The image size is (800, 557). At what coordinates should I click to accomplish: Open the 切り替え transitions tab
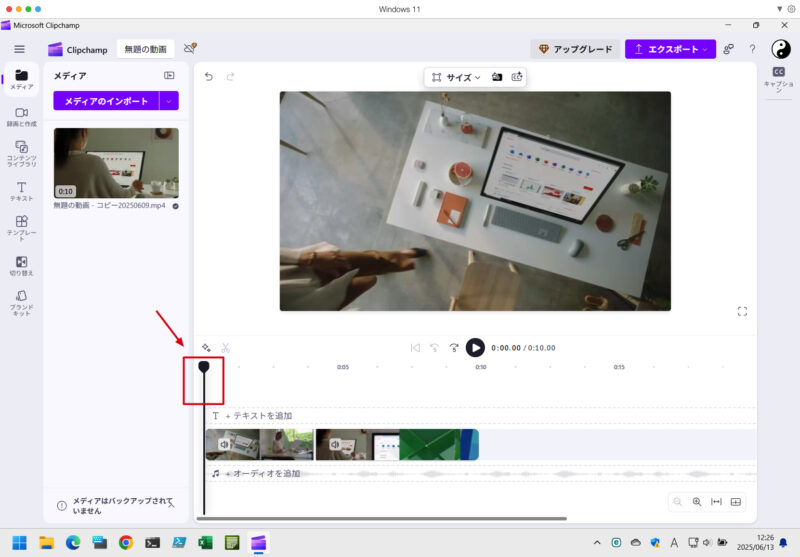point(21,266)
